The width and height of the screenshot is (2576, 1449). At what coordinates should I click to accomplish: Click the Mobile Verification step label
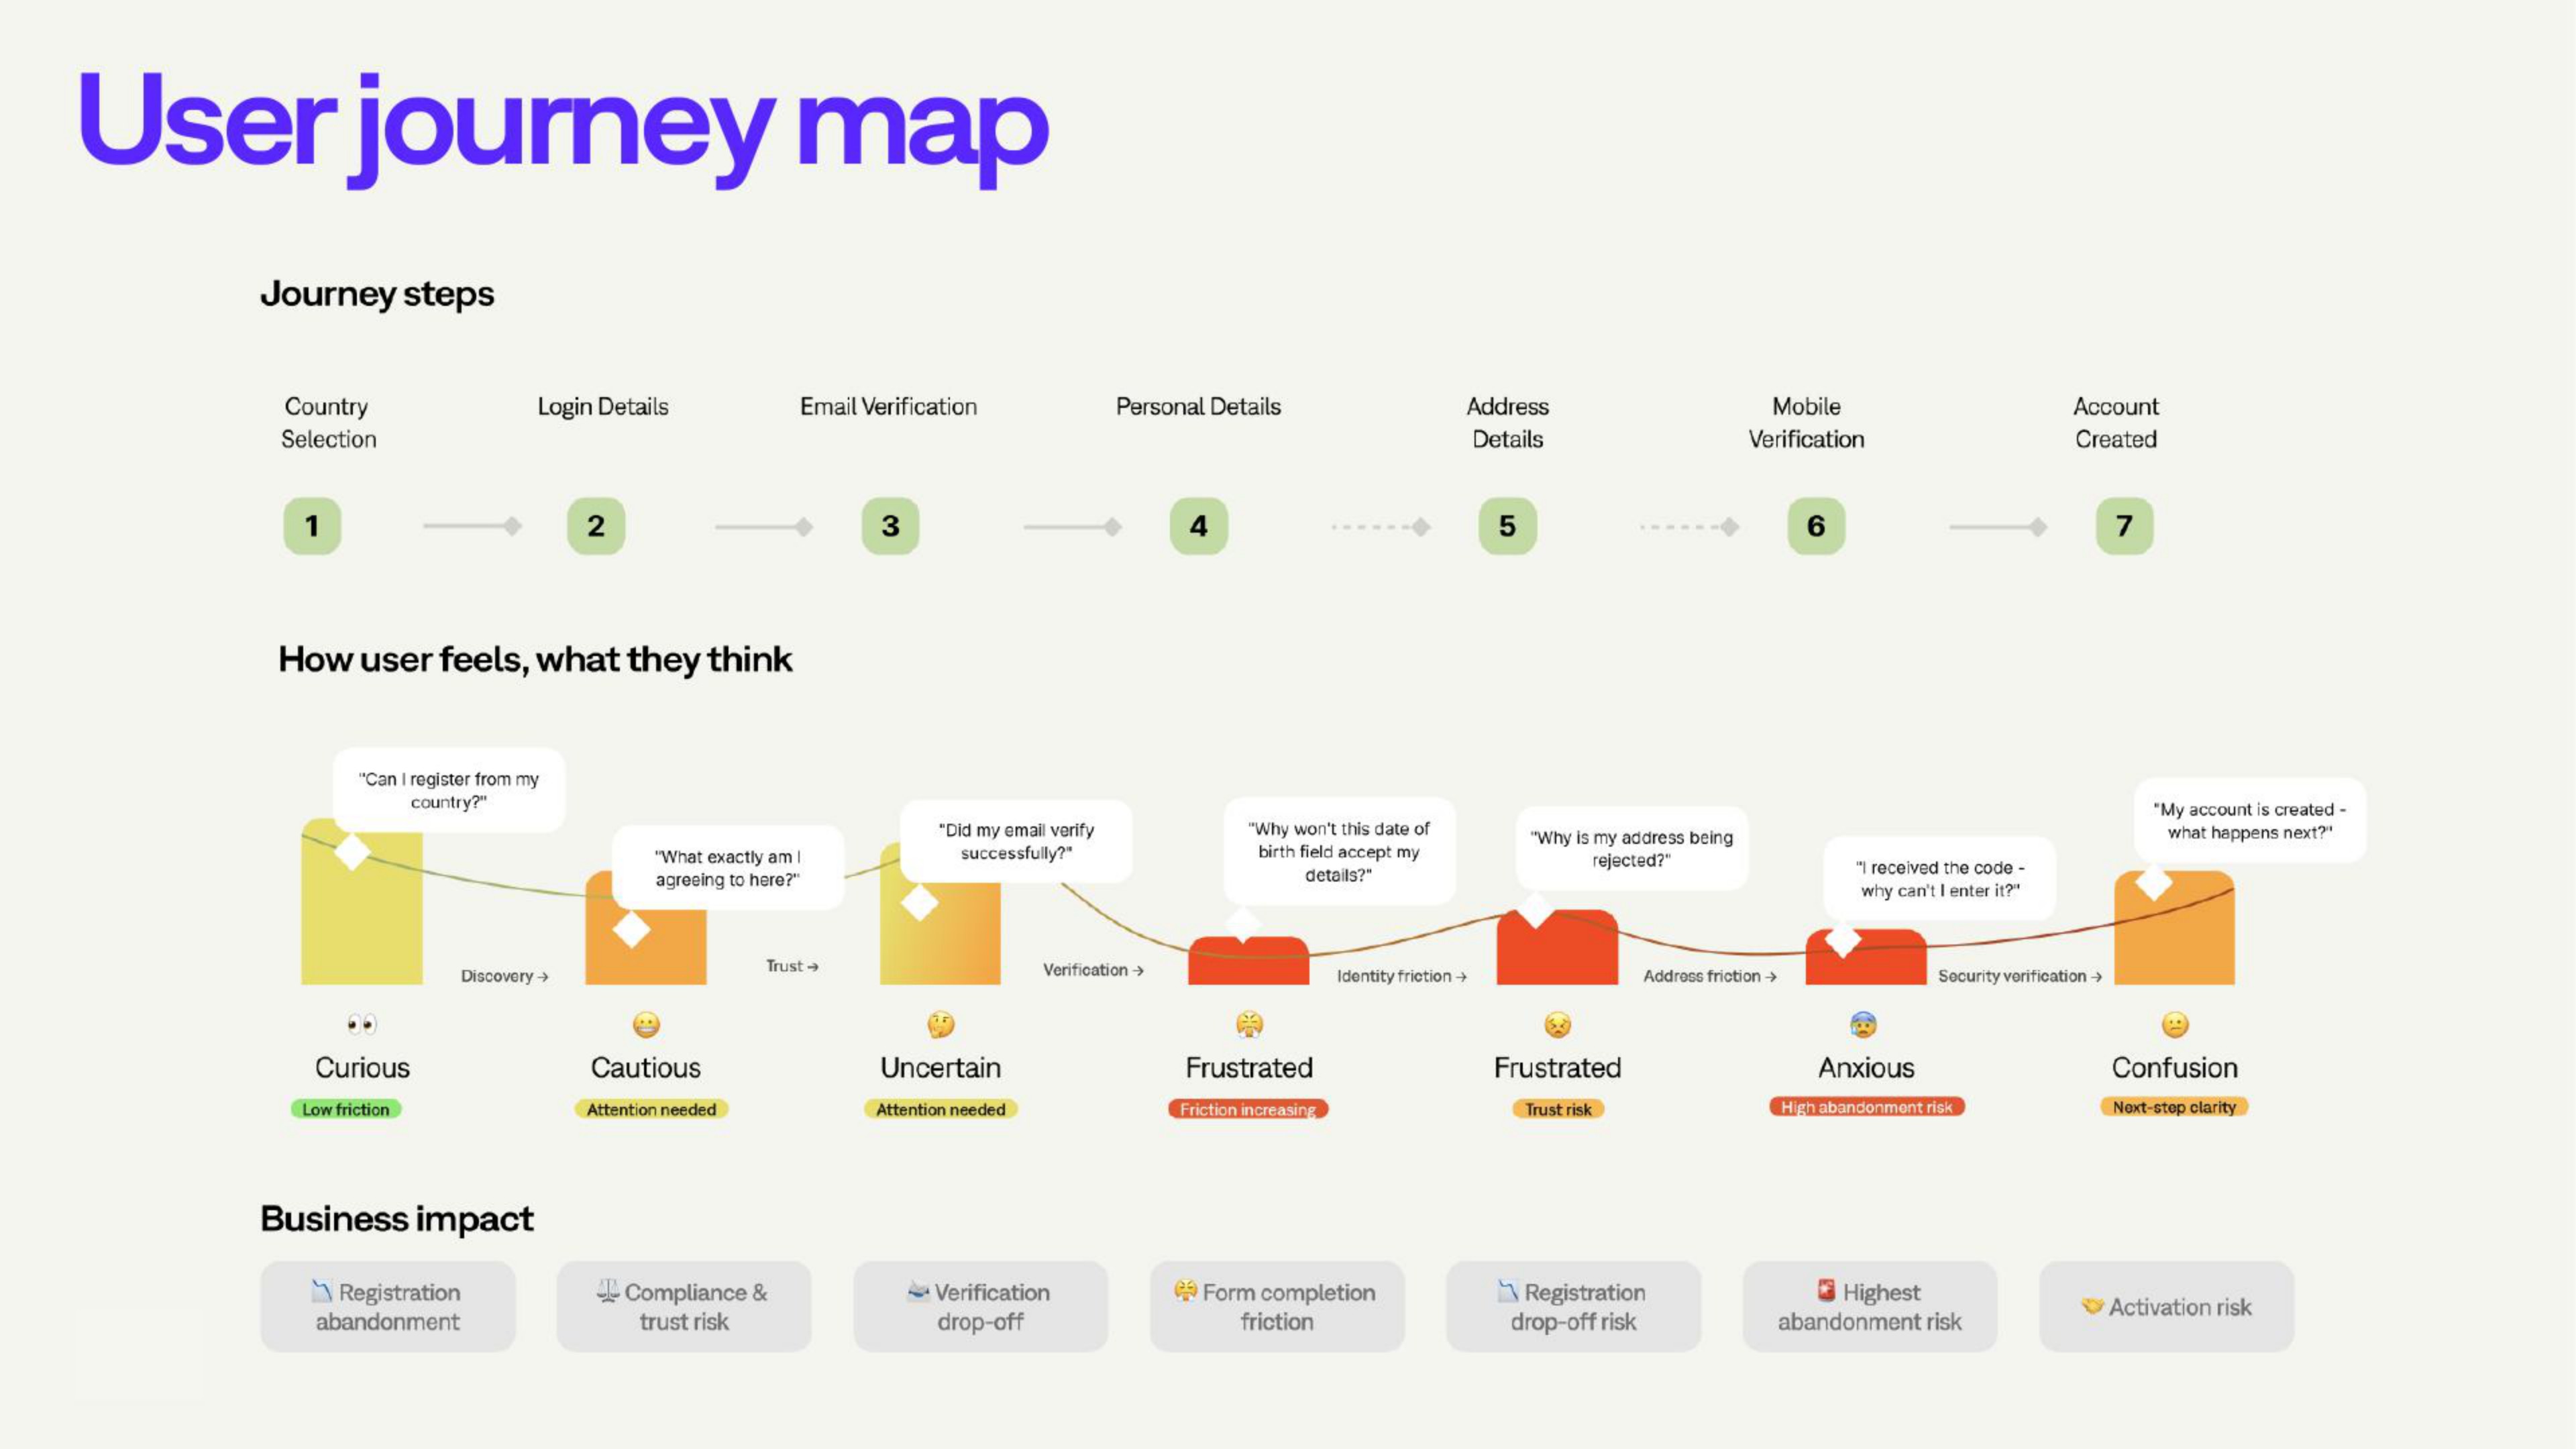[1806, 423]
